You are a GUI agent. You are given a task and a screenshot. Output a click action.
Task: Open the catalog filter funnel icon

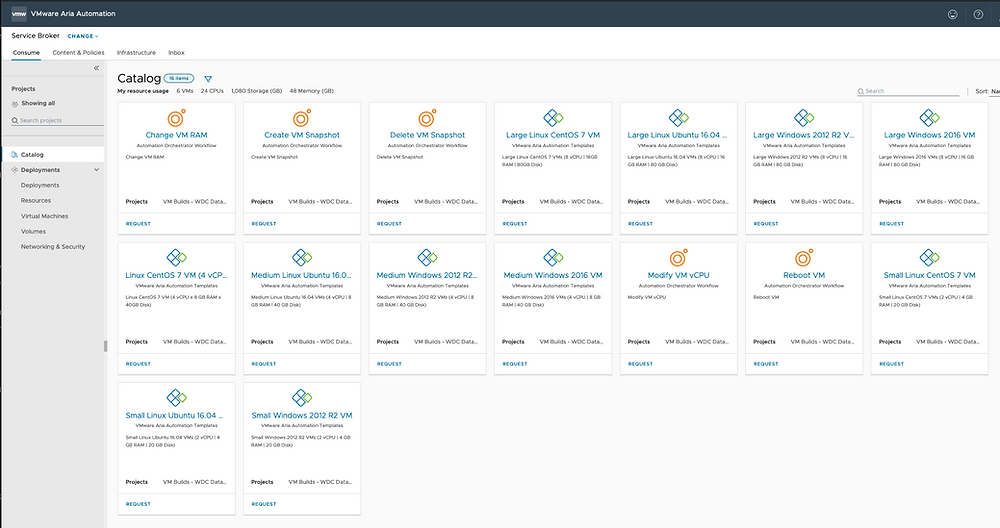tap(208, 79)
